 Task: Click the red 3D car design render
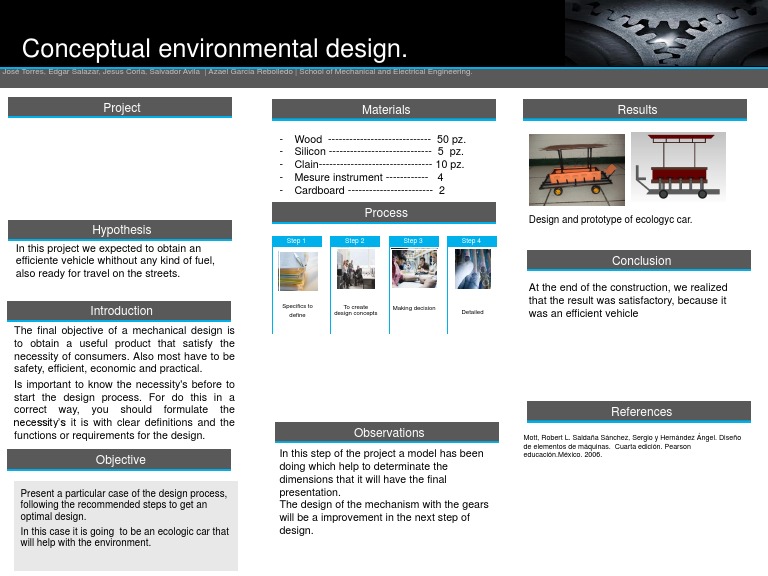[x=678, y=167]
